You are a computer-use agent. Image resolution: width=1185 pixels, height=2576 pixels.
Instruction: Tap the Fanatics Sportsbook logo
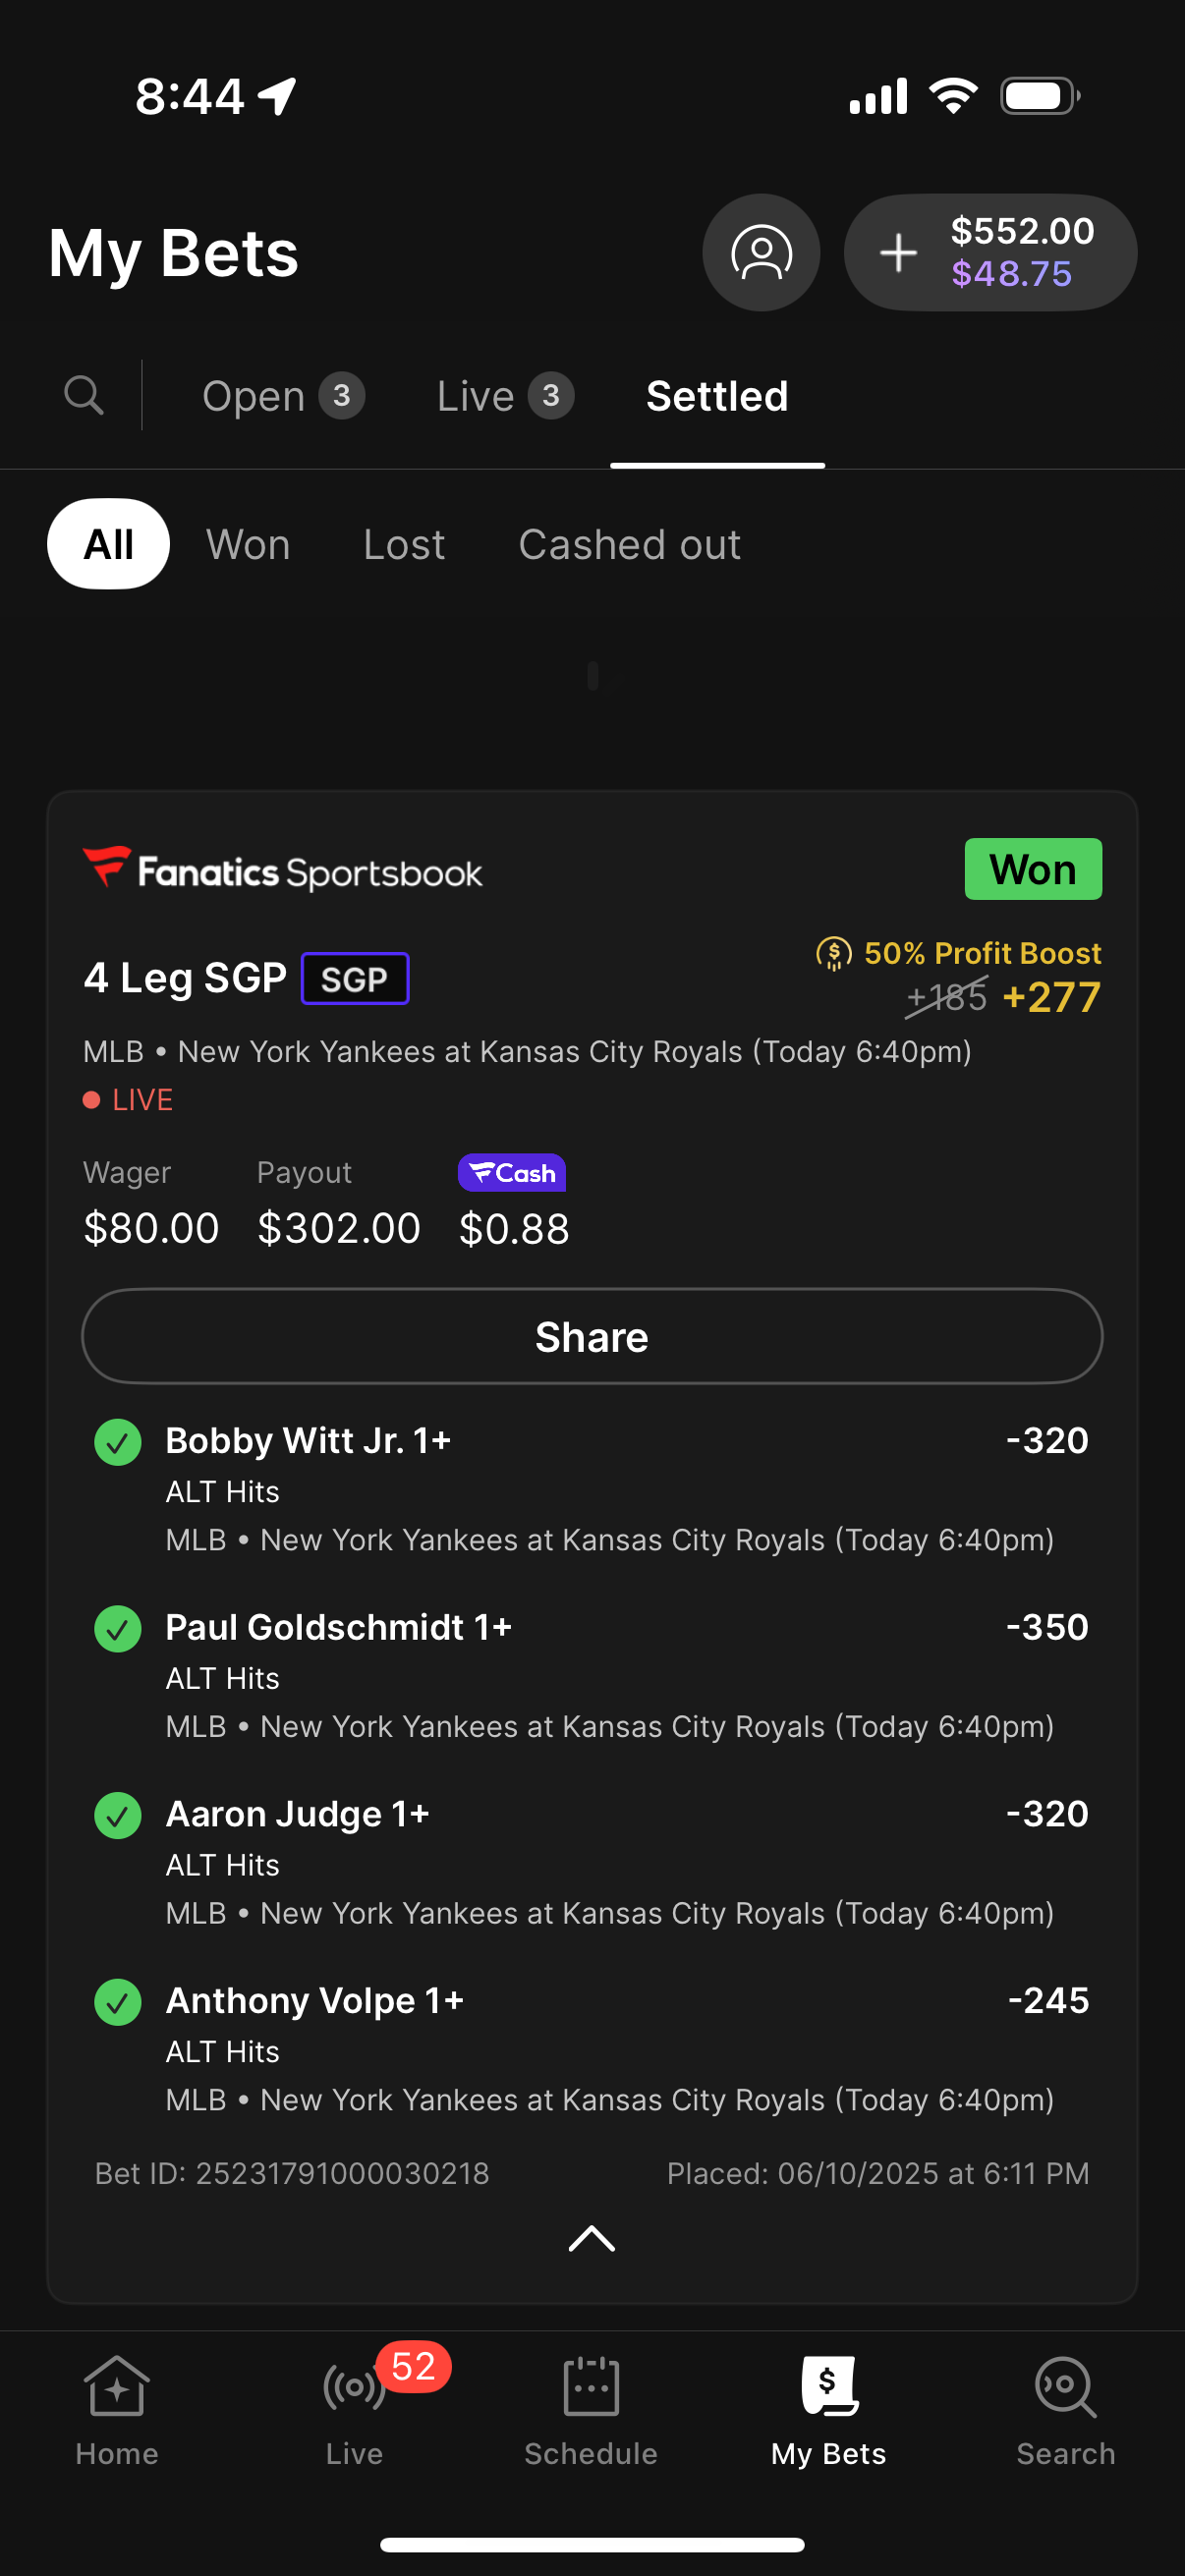[283, 870]
